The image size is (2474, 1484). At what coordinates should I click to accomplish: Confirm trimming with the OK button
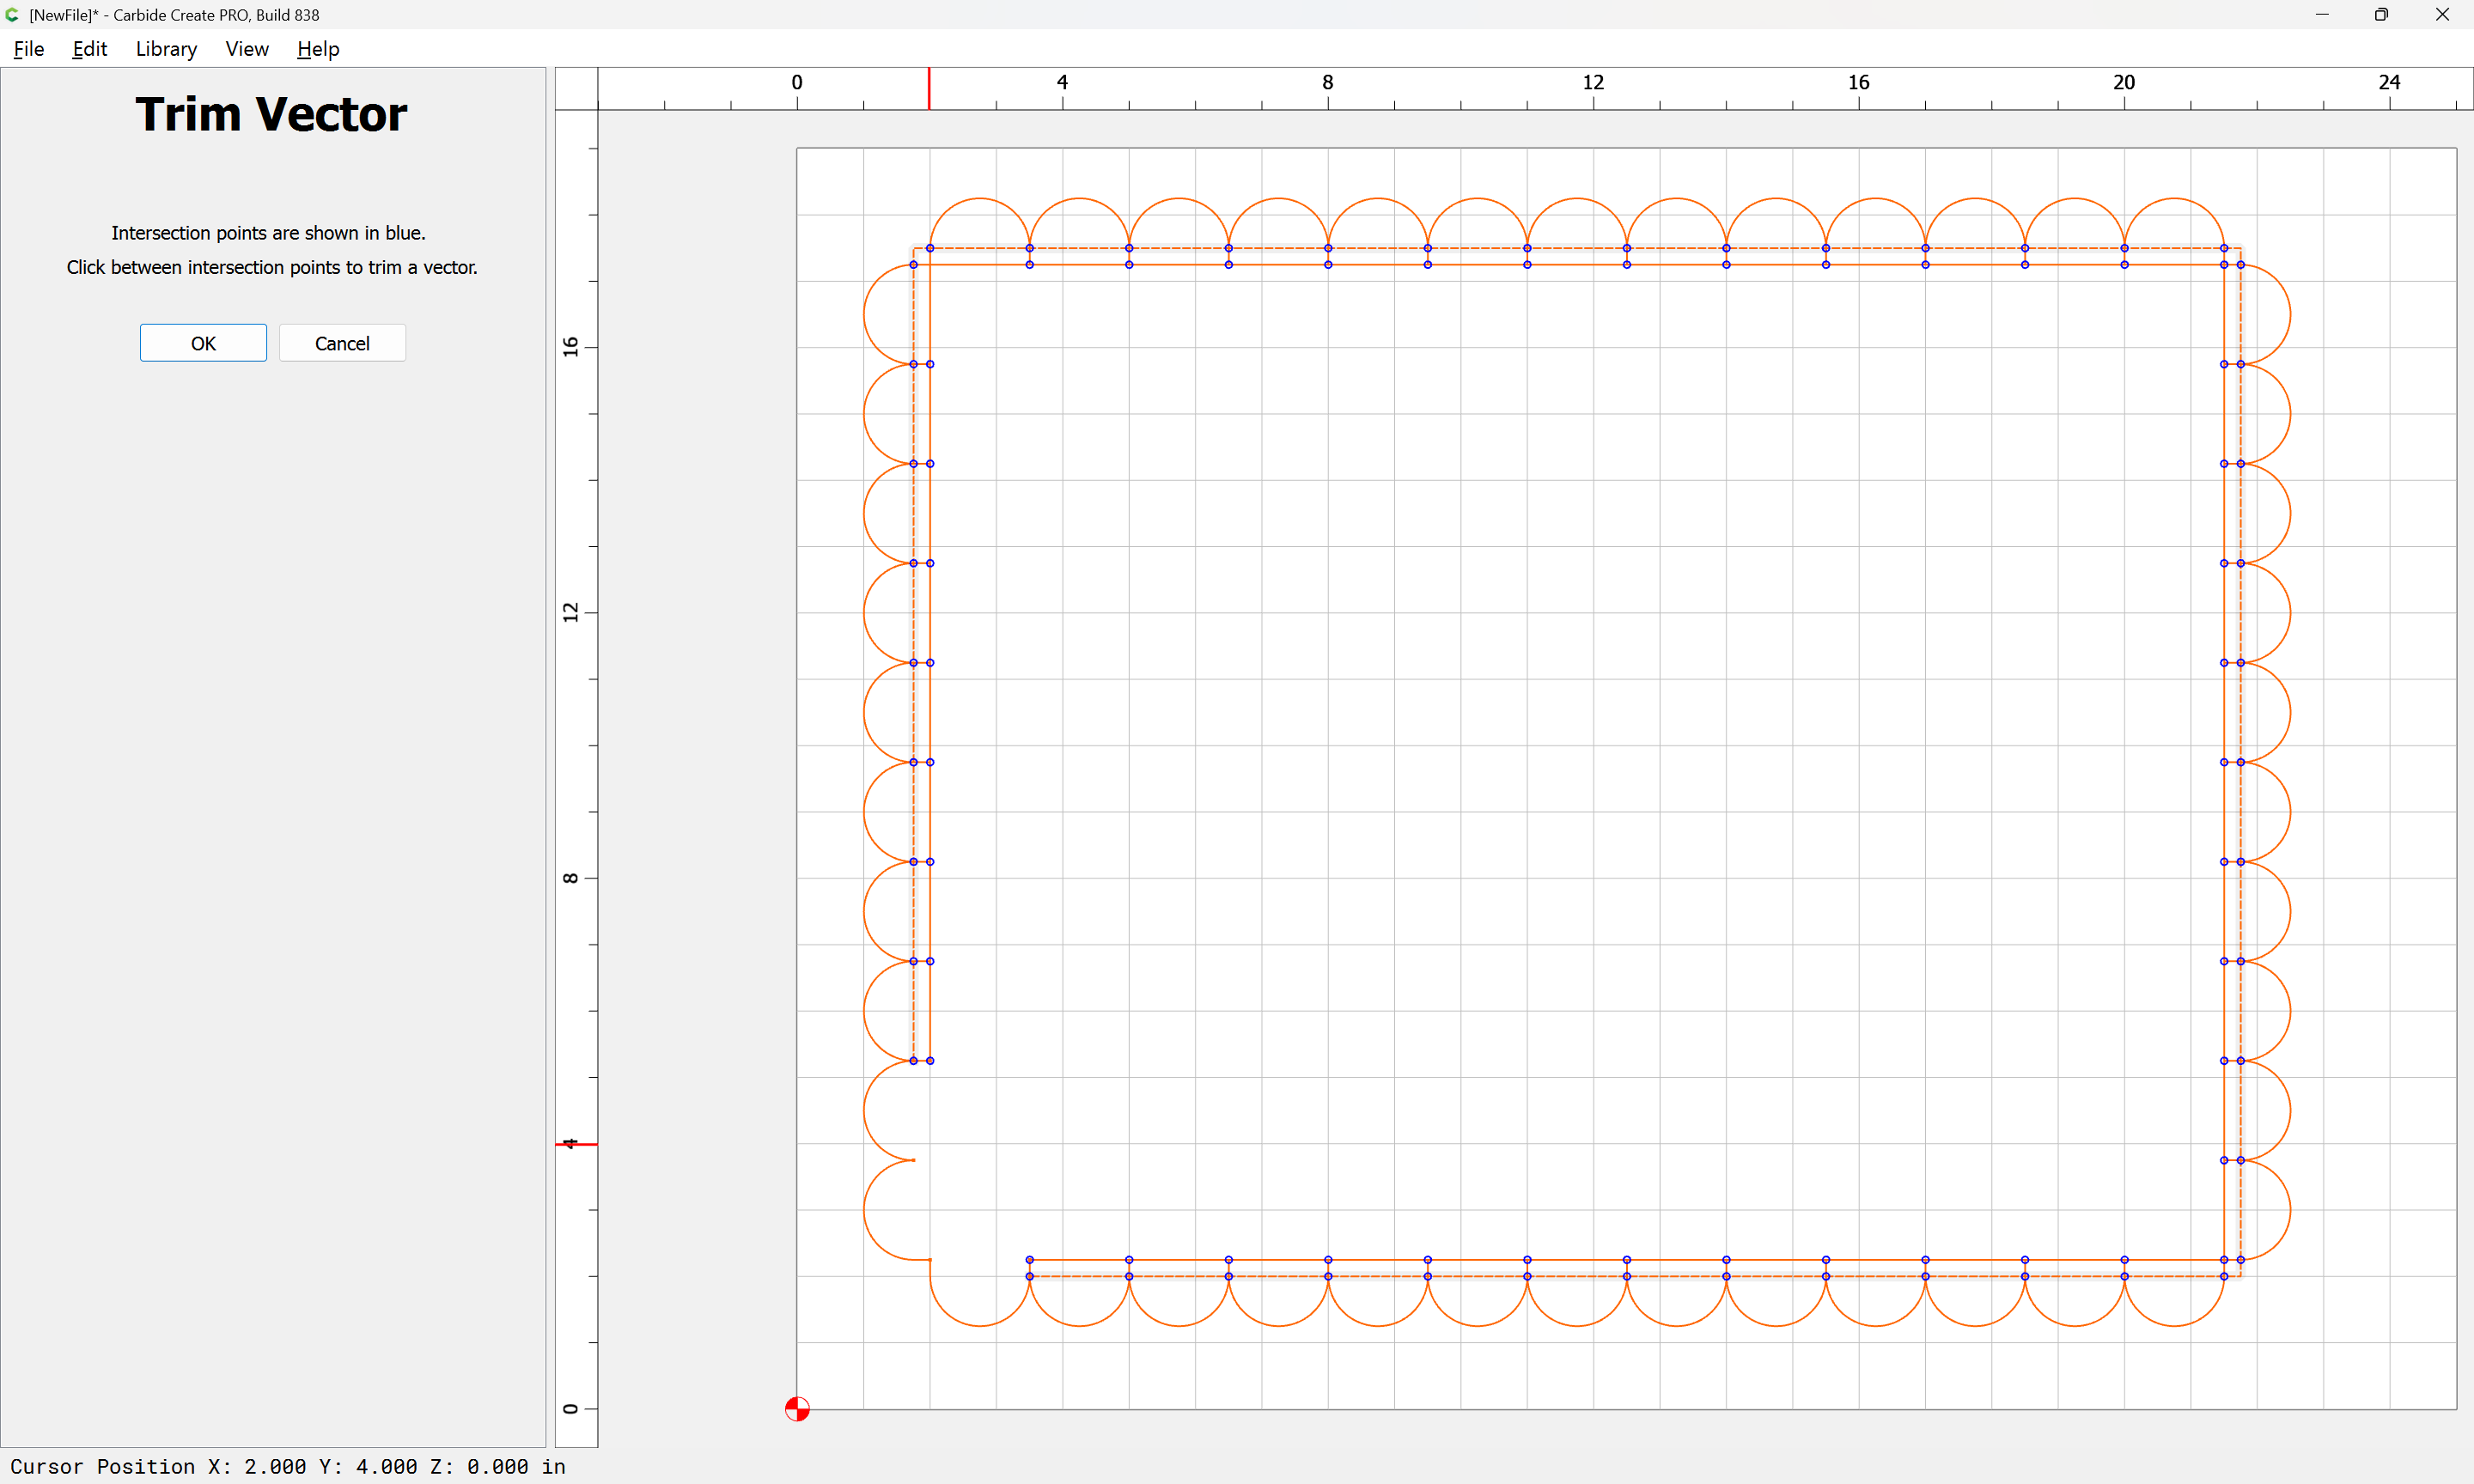pos(203,343)
